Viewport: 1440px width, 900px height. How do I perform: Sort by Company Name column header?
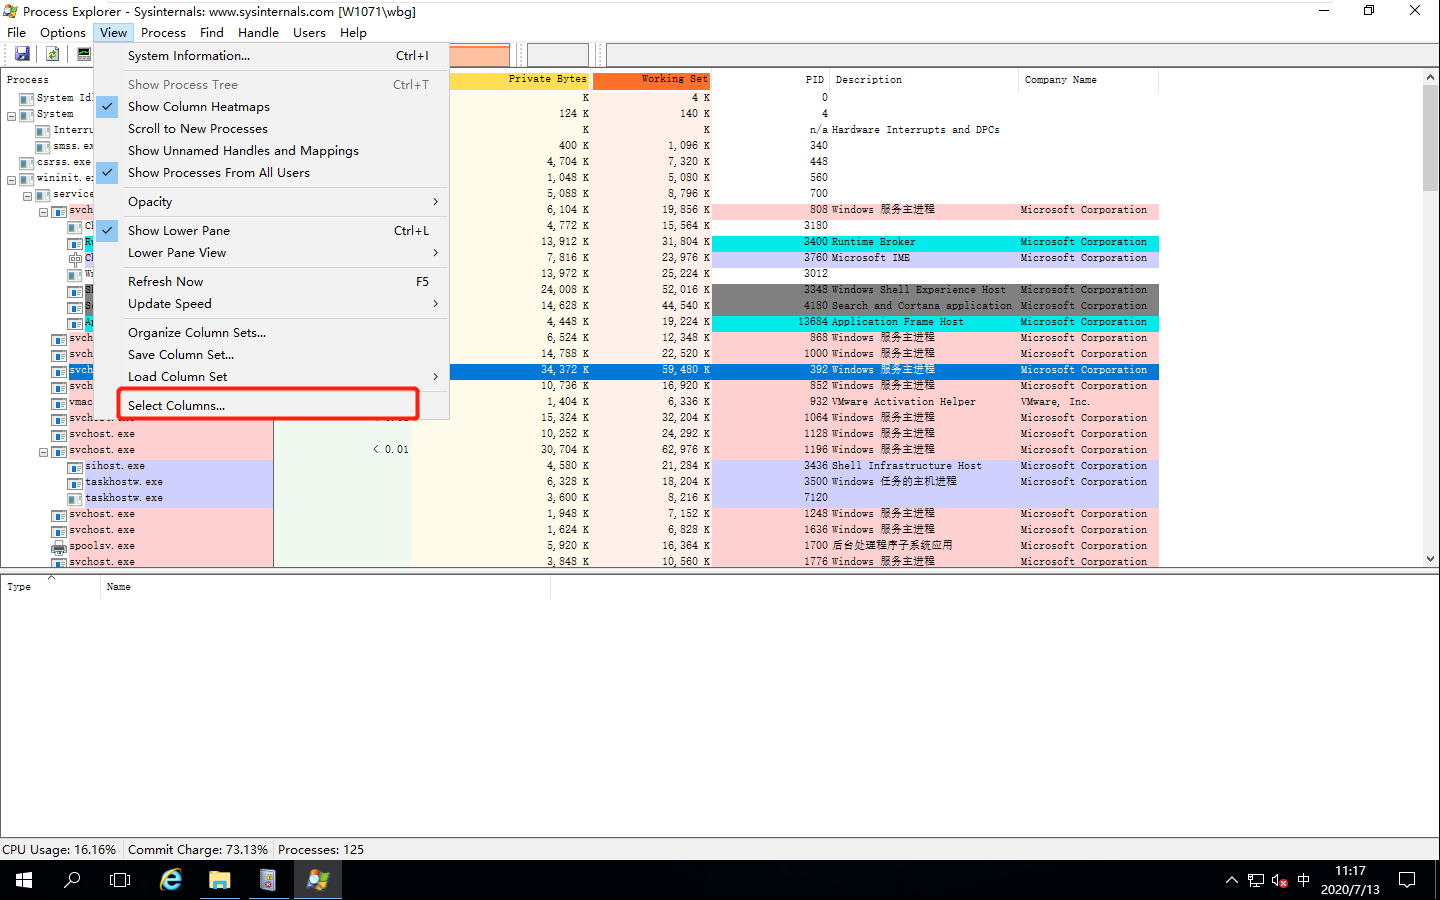click(x=1088, y=80)
